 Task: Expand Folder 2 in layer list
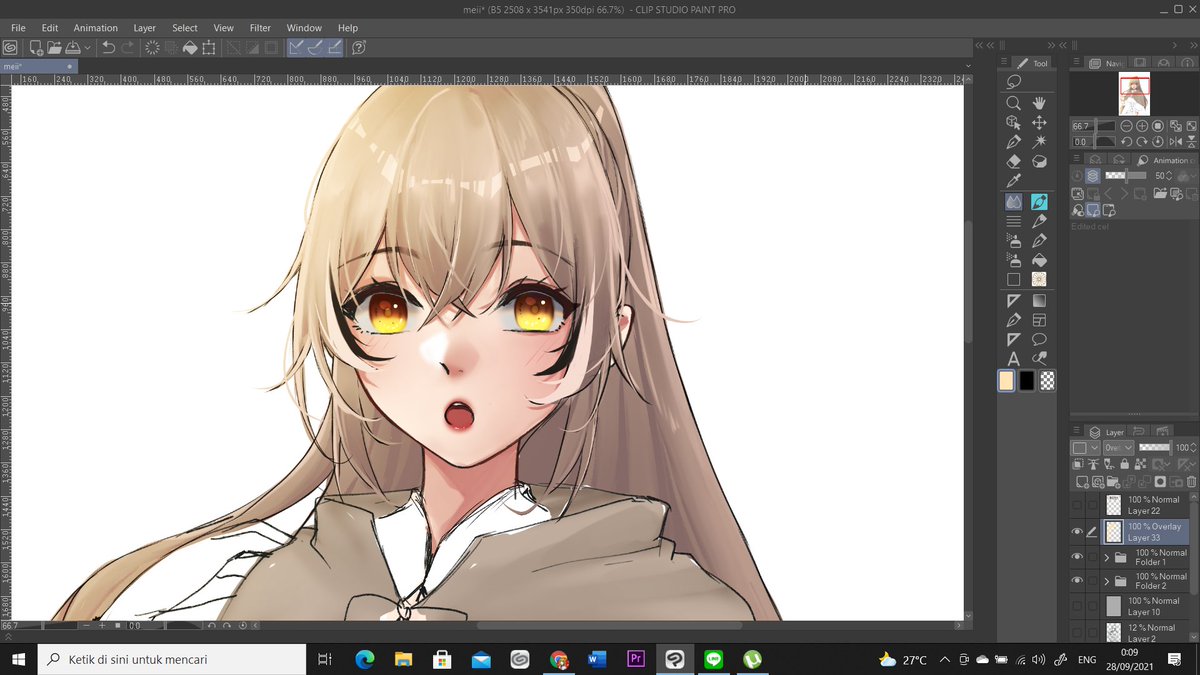(x=1107, y=581)
